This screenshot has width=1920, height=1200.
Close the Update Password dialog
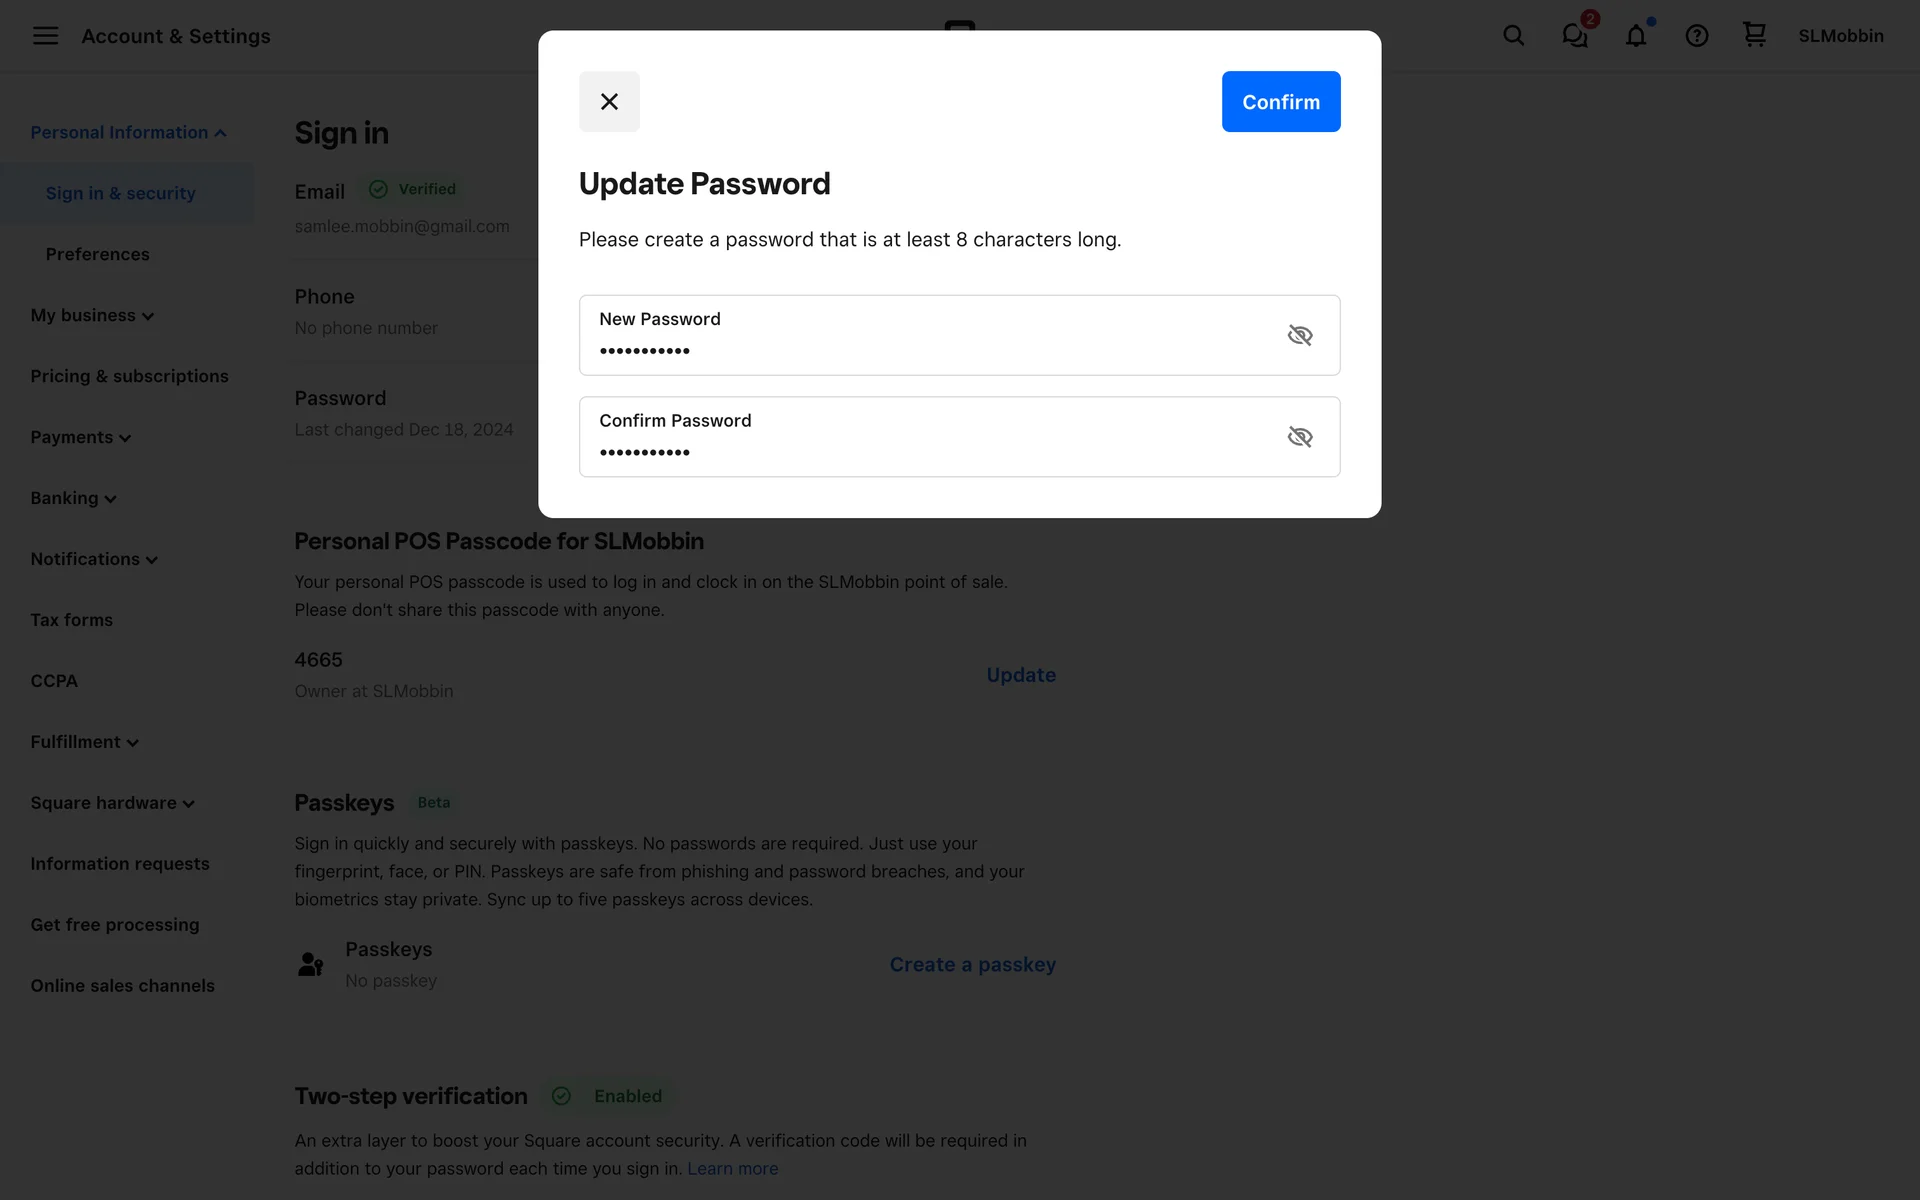click(x=609, y=101)
